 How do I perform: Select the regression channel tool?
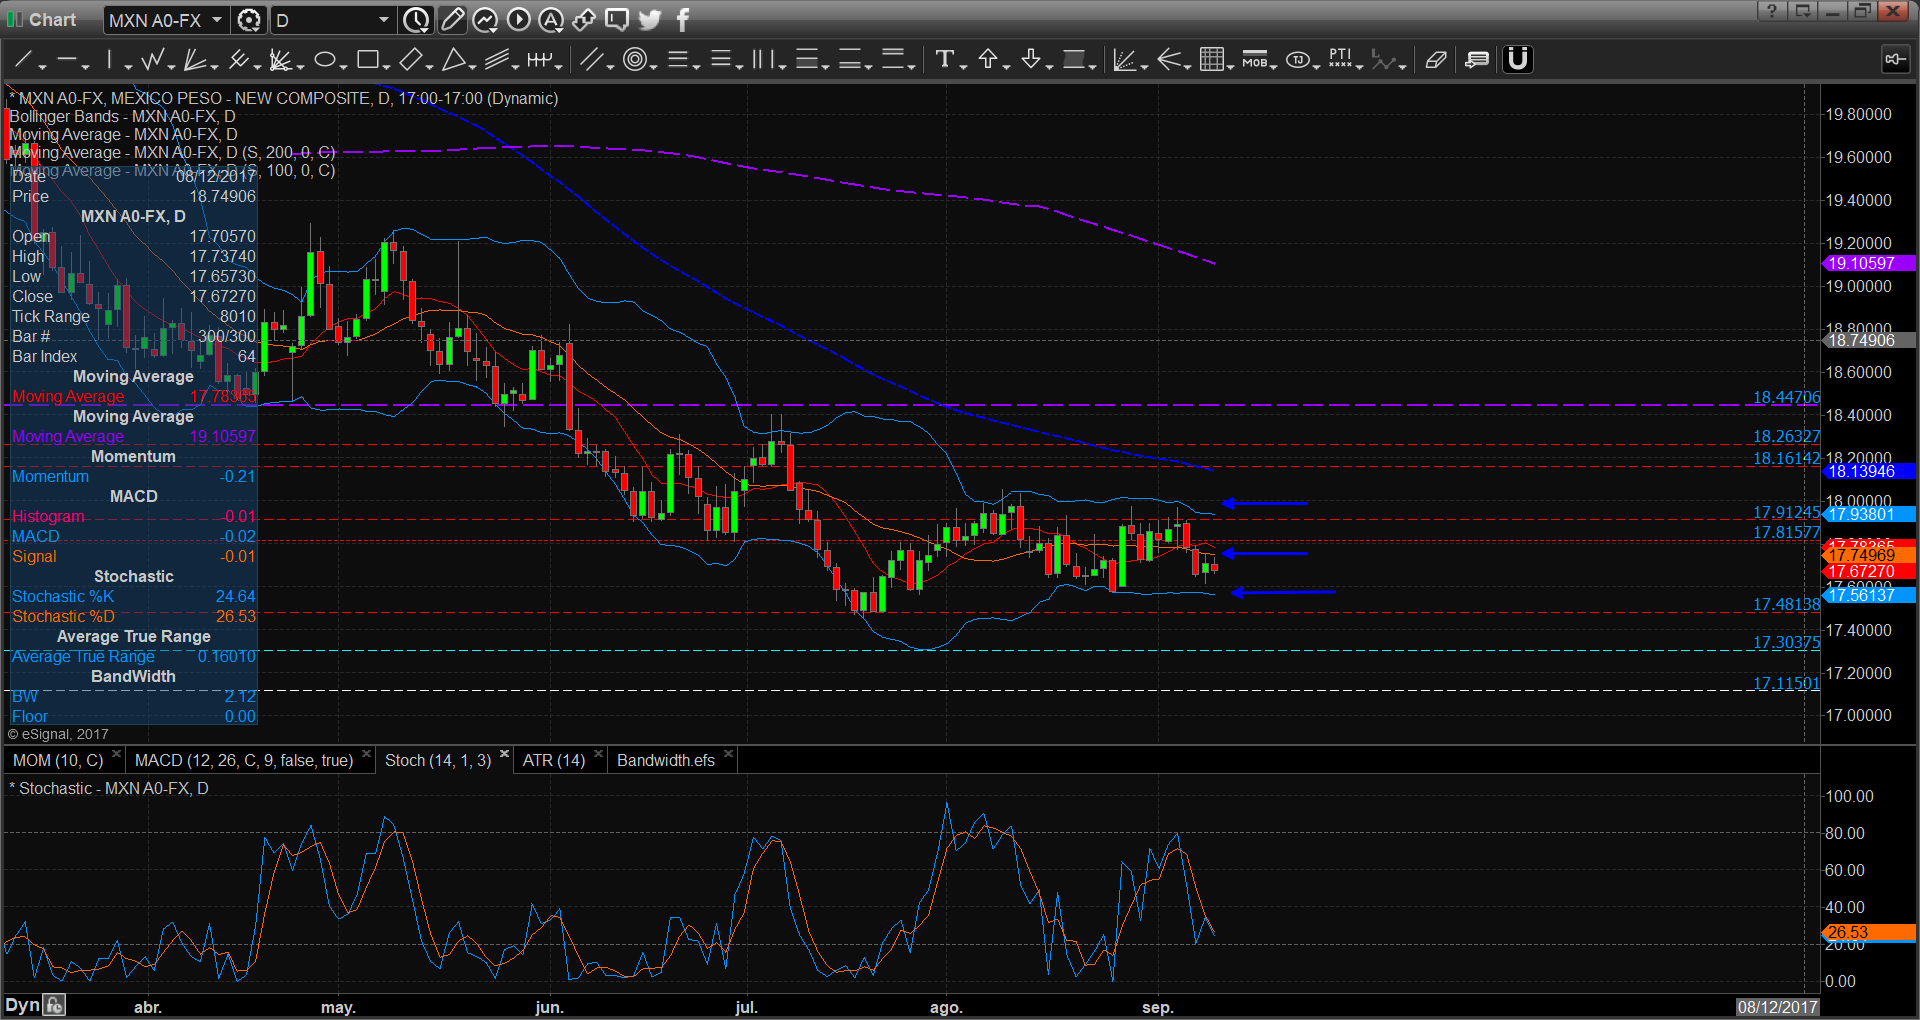(496, 60)
